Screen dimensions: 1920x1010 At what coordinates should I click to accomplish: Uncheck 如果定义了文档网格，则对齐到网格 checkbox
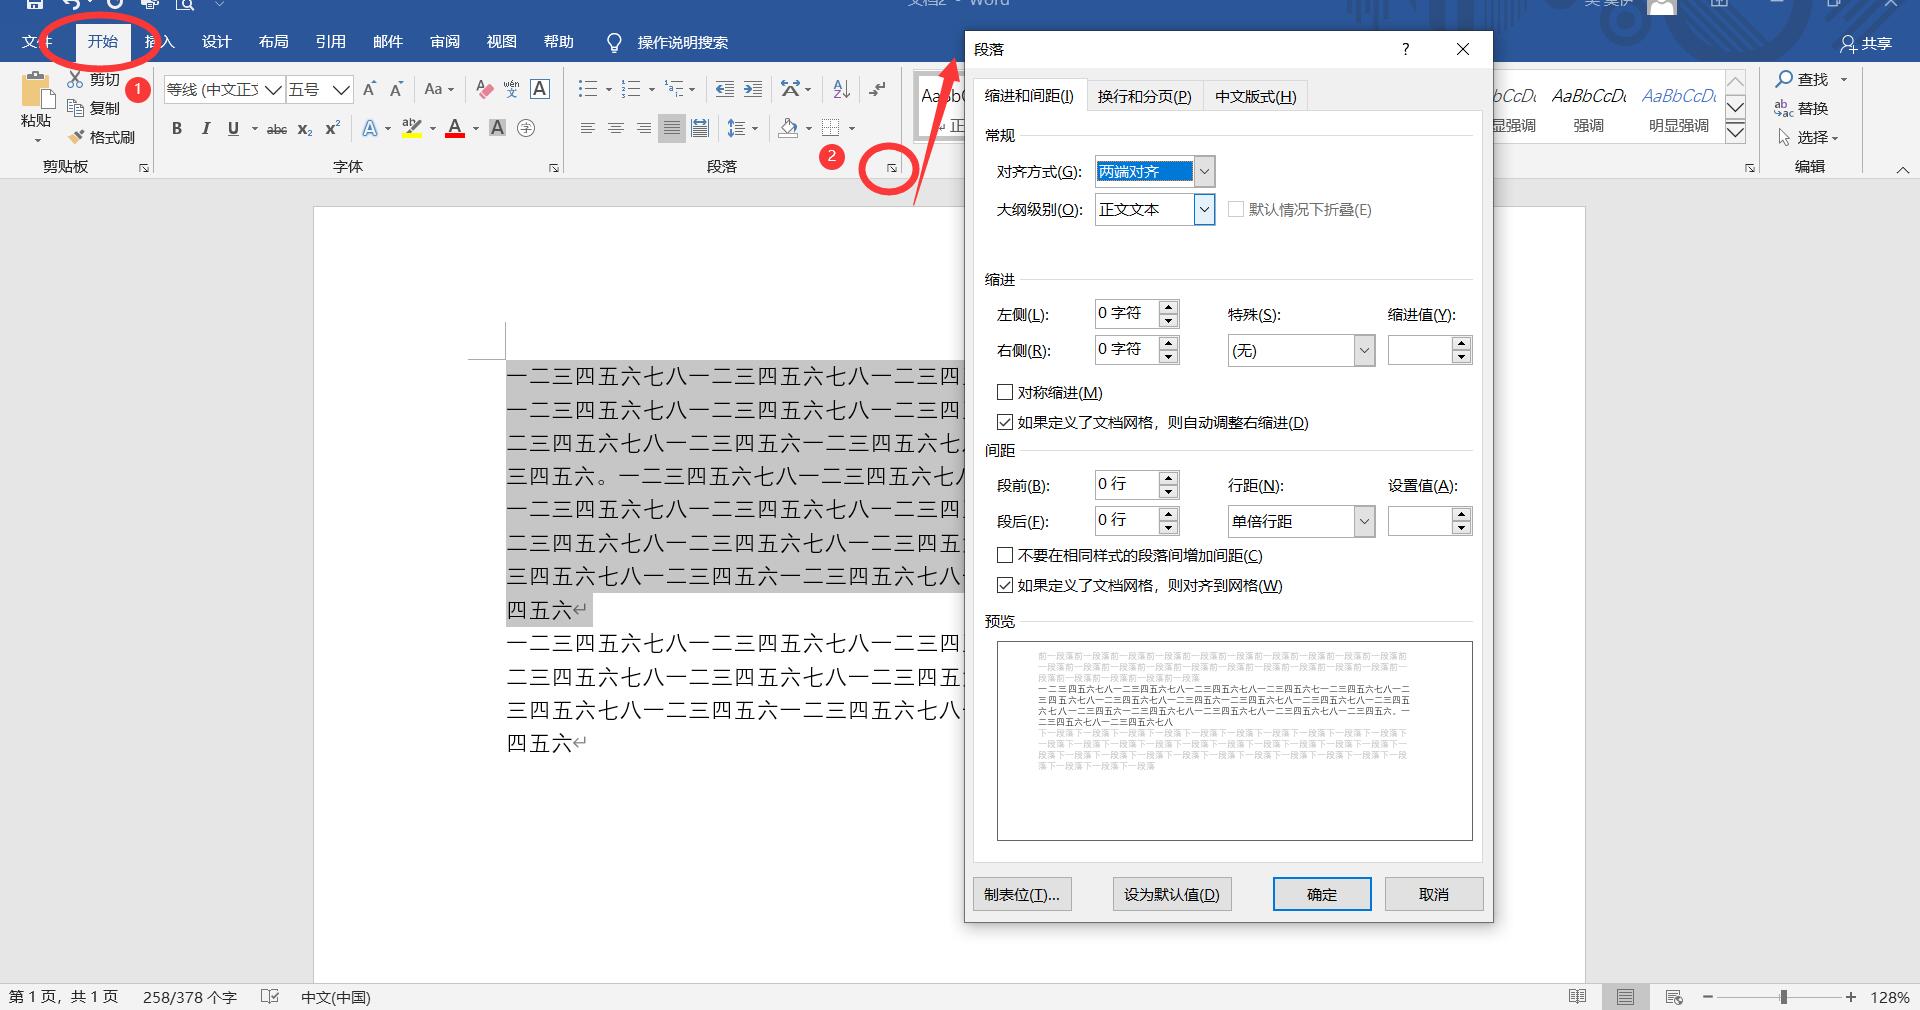click(1005, 585)
